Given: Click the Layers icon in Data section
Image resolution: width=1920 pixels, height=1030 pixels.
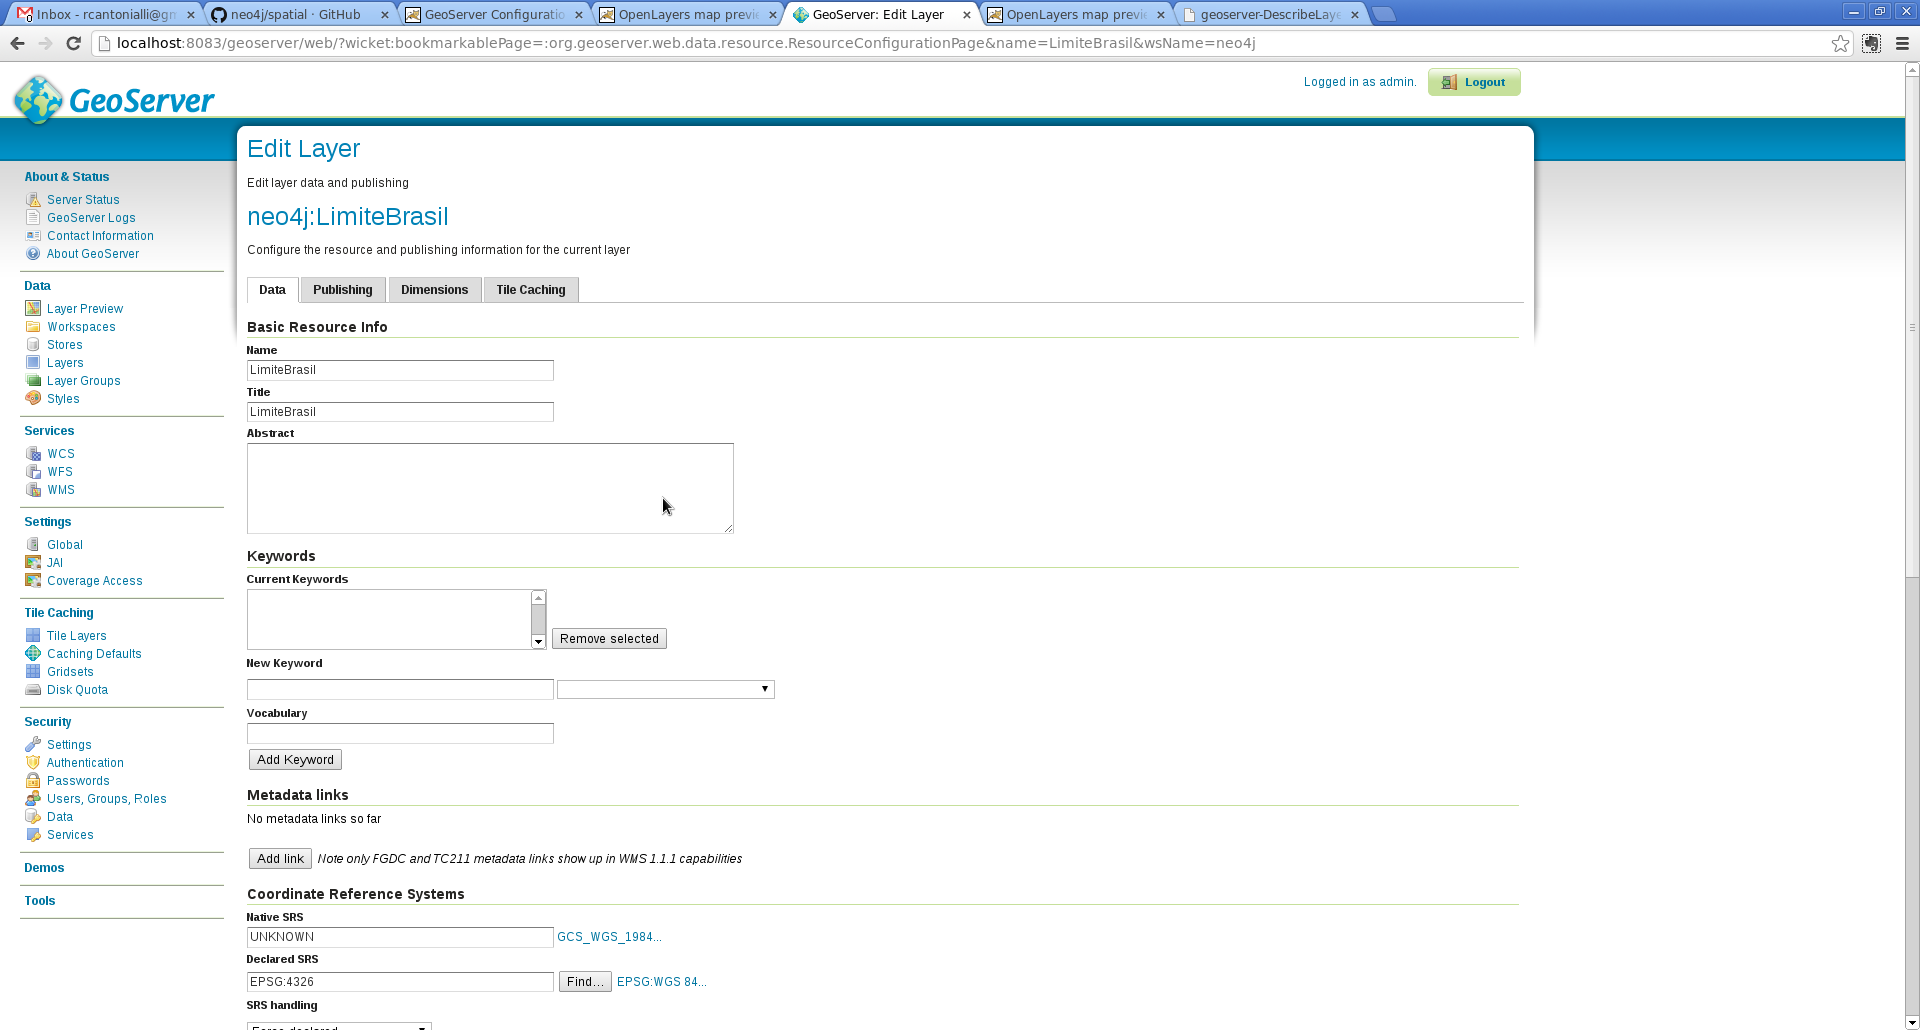Looking at the screenshot, I should 33,363.
